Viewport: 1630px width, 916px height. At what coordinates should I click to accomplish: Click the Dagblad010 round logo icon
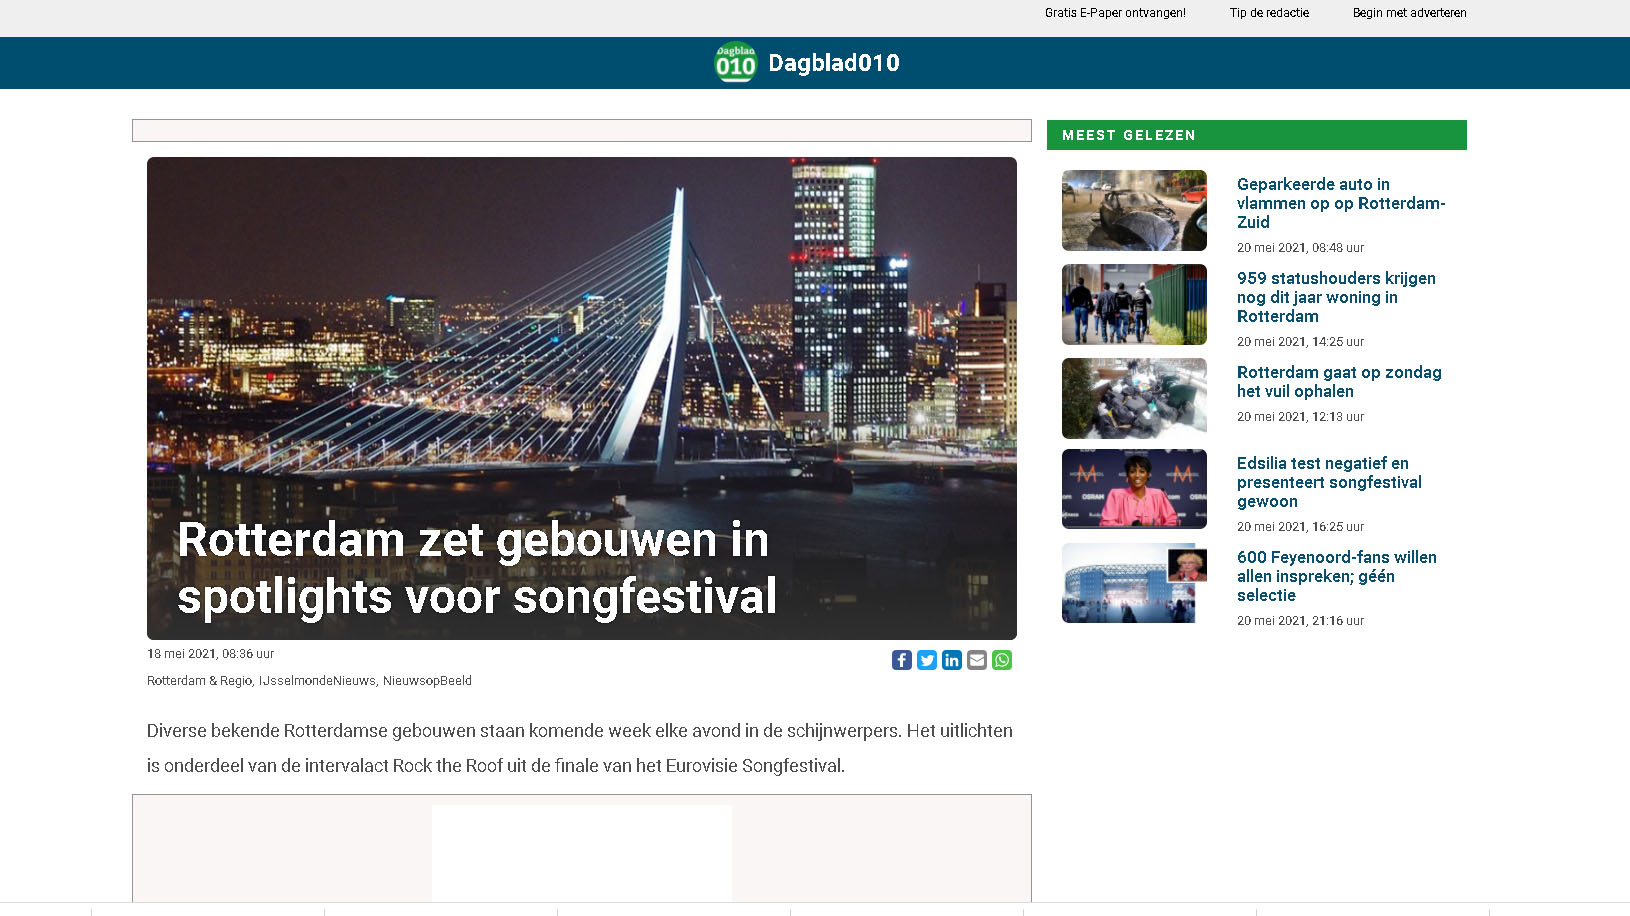click(x=736, y=63)
